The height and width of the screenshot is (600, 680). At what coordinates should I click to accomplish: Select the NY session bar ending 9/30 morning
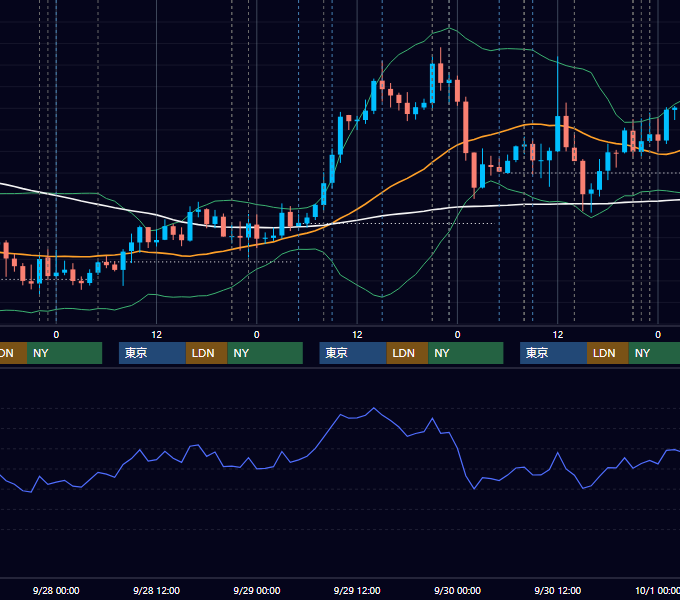tap(466, 353)
